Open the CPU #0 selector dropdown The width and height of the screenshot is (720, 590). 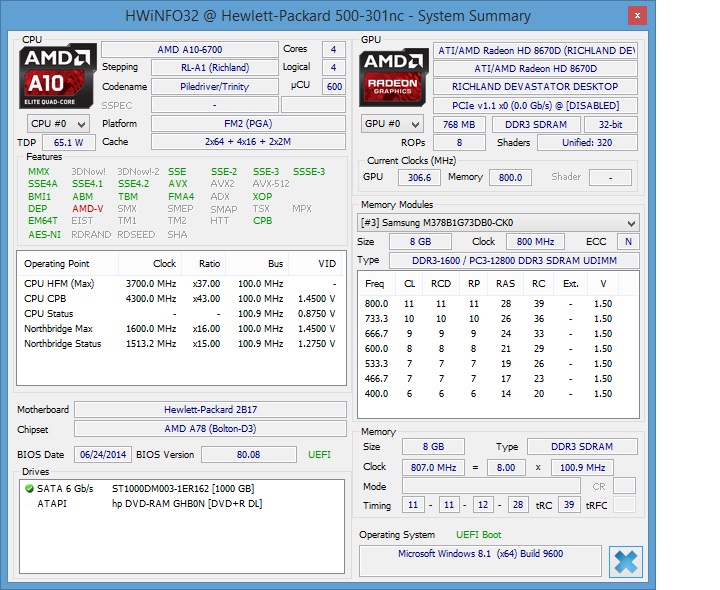tap(58, 124)
